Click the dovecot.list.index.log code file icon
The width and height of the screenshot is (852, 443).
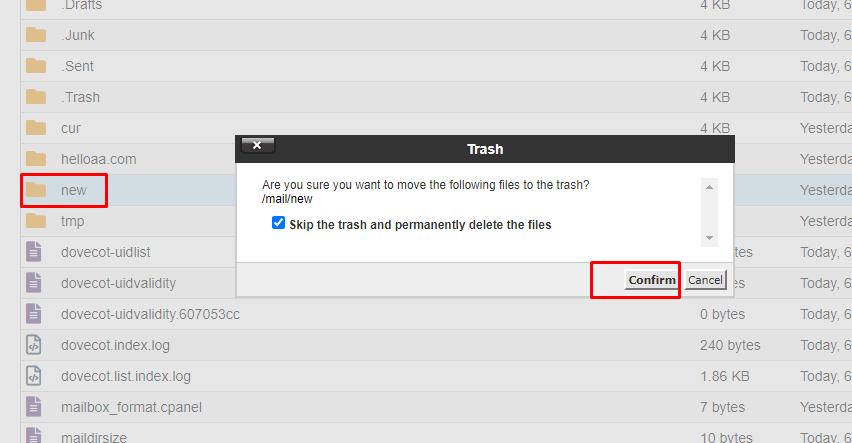(x=34, y=376)
